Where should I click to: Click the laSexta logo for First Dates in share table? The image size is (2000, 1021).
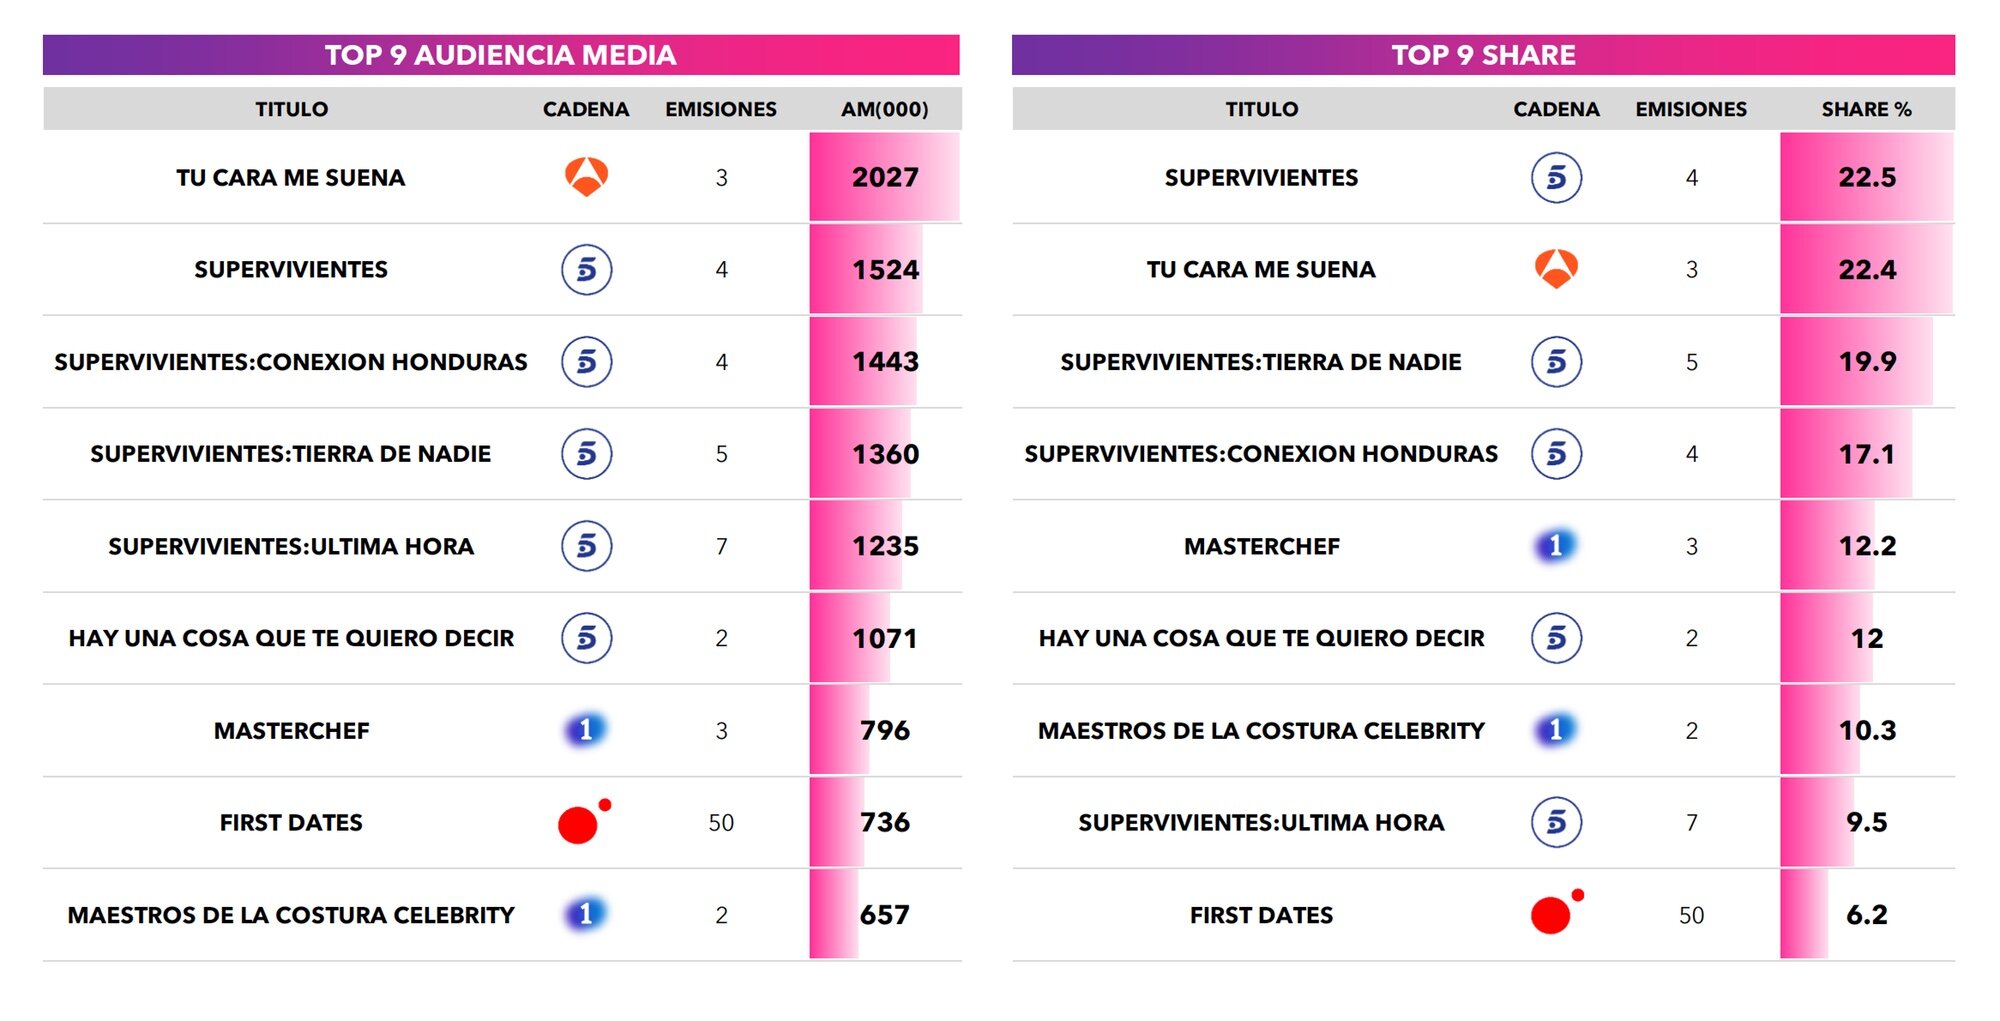coord(1553,914)
